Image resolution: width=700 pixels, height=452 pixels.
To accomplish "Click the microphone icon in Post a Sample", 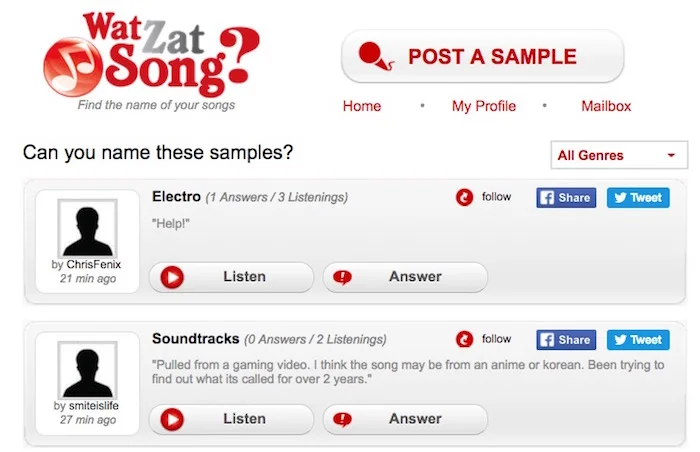I will click(376, 56).
